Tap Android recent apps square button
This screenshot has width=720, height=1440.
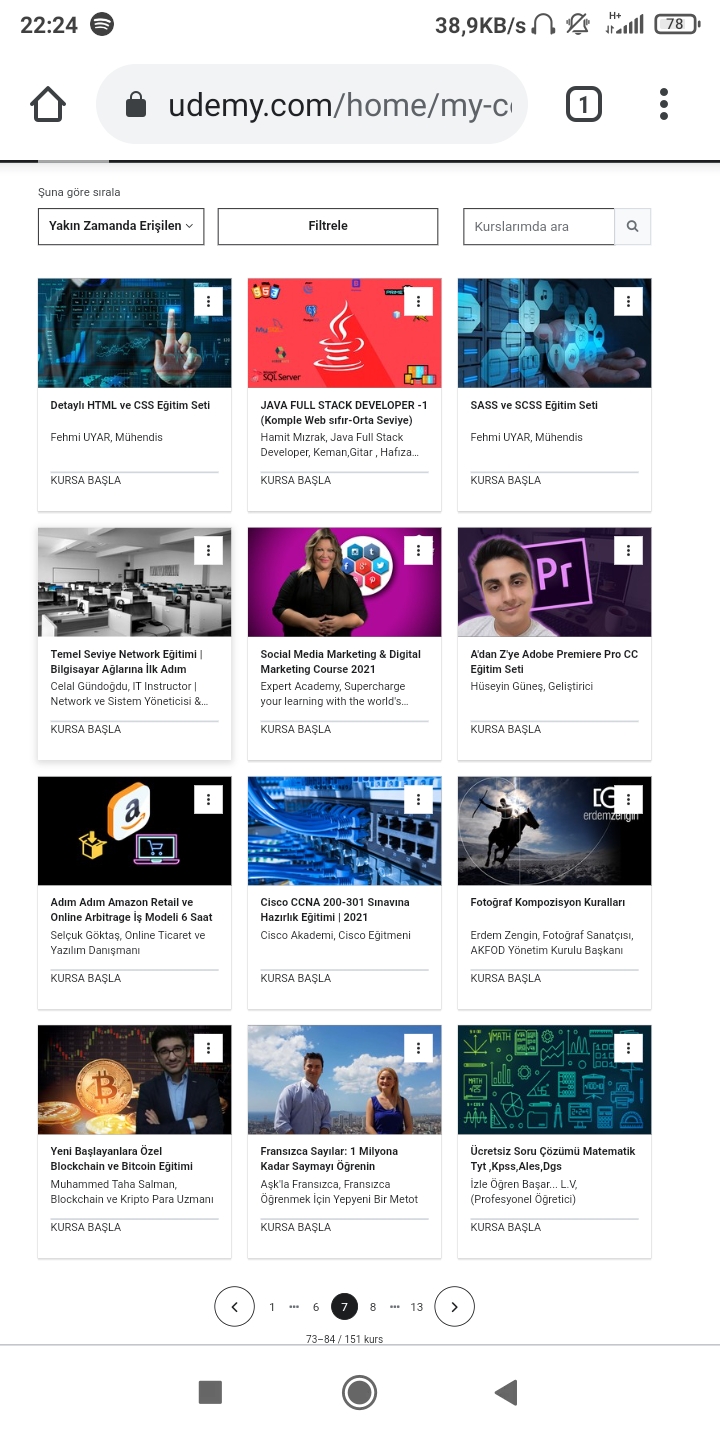click(210, 1392)
